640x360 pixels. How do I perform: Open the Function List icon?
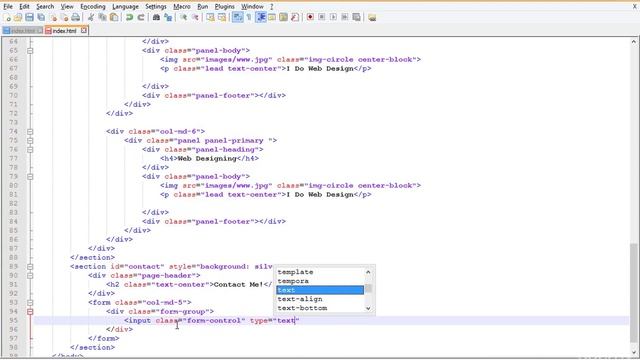pos(295,17)
